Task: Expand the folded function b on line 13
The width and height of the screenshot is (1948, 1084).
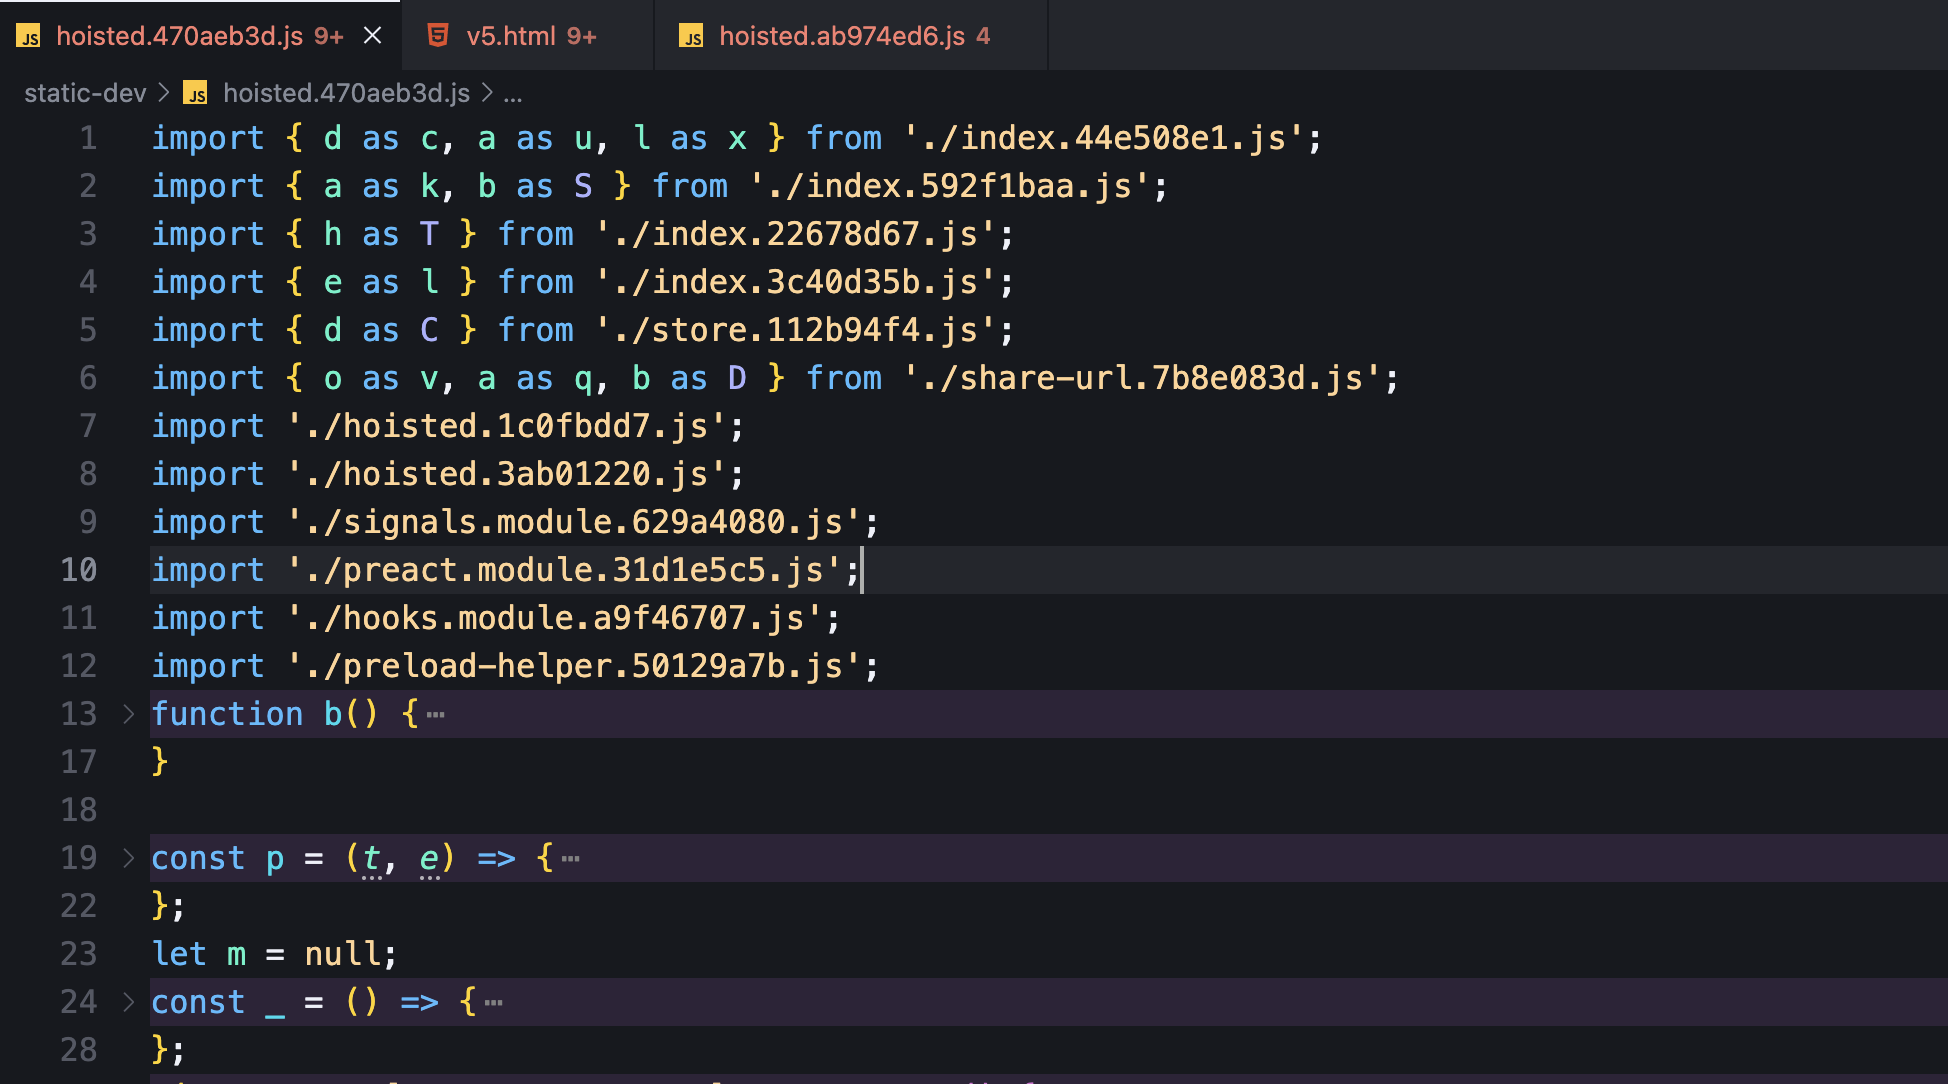Action: (x=128, y=713)
